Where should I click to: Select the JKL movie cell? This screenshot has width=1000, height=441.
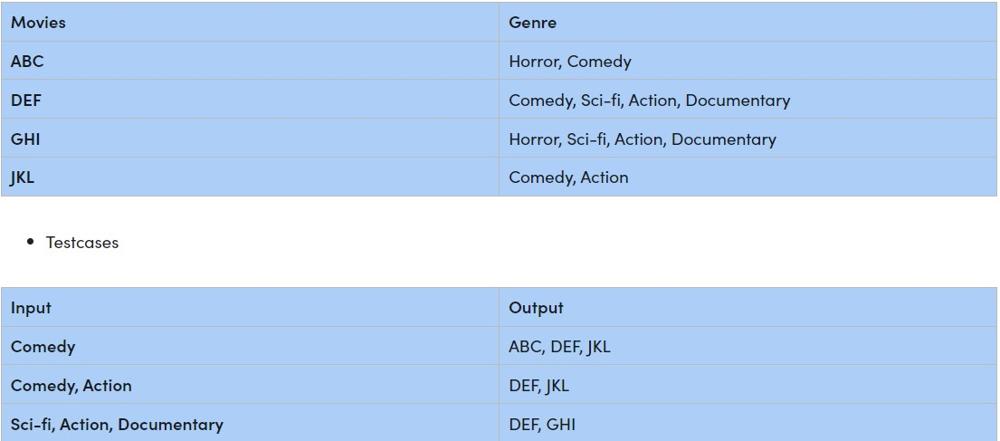[x=250, y=177]
